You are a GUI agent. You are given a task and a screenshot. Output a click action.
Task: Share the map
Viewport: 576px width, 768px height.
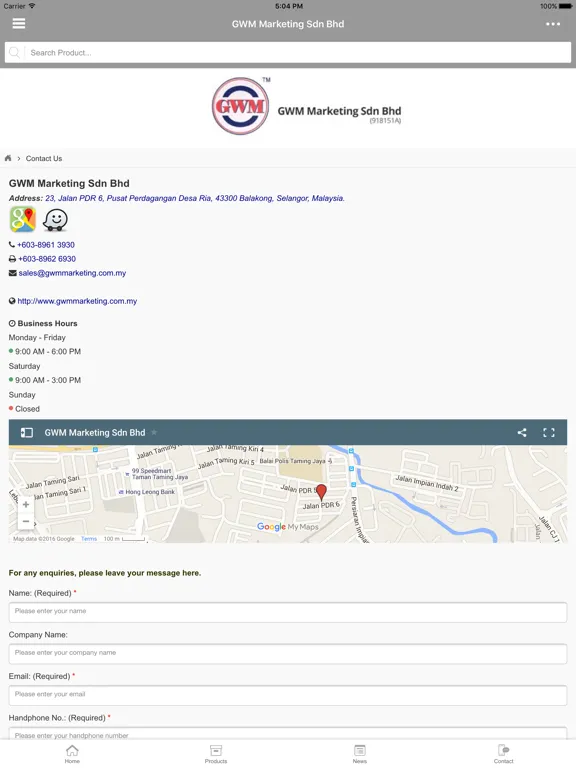522,432
